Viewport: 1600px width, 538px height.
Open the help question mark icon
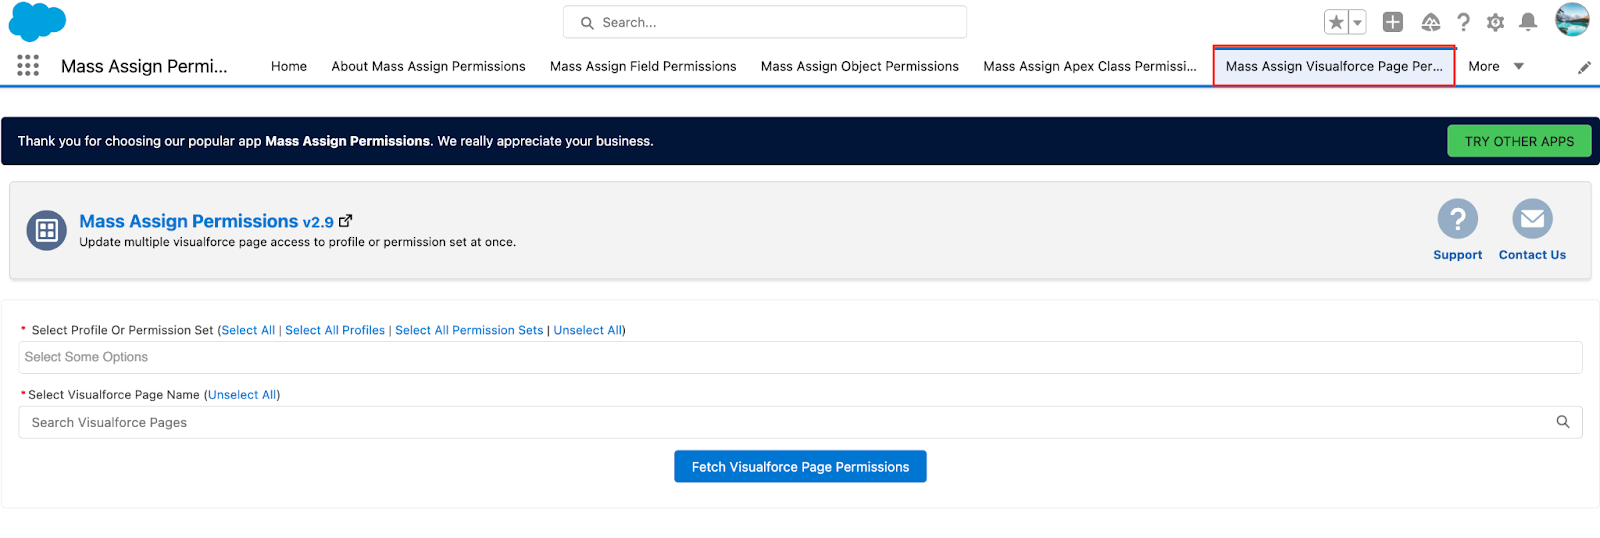(x=1463, y=22)
